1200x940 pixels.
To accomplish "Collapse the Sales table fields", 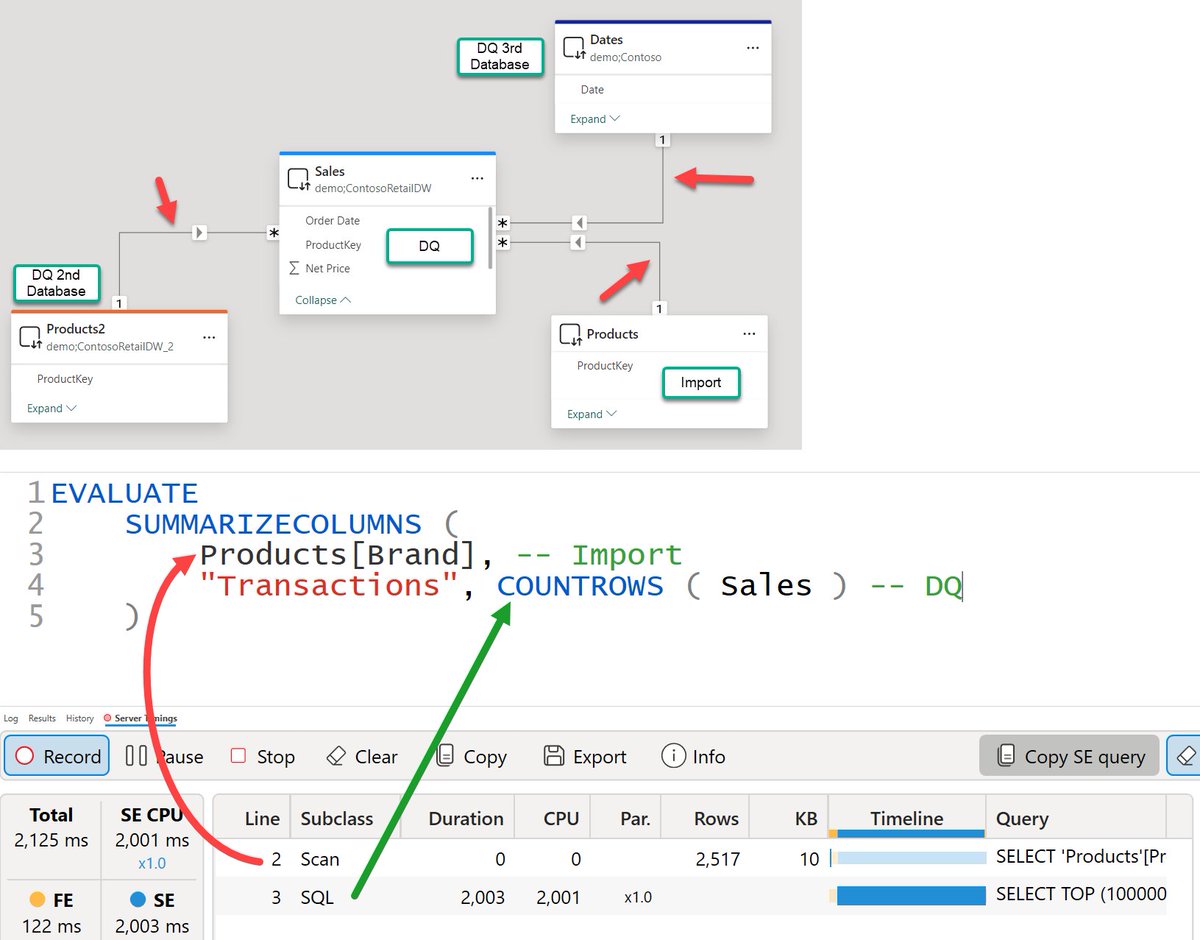I will [323, 300].
